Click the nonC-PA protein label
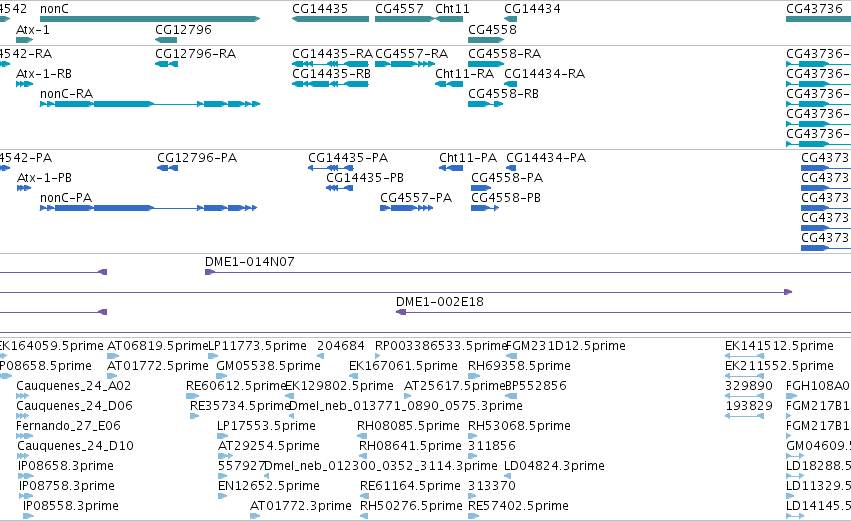Image resolution: width=851 pixels, height=521 pixels. click(66, 198)
